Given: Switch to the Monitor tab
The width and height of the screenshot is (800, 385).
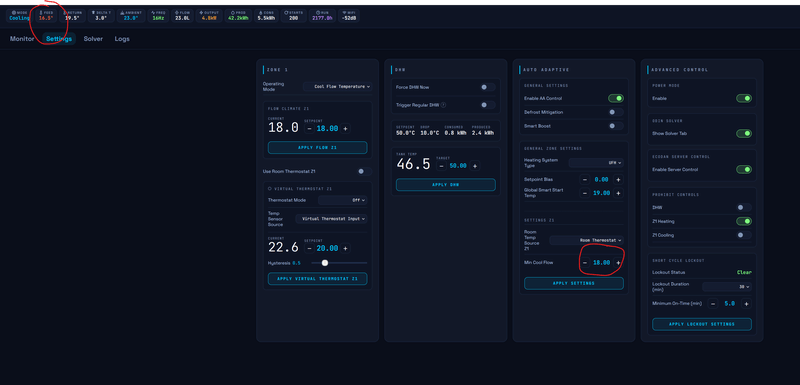Looking at the screenshot, I should (x=22, y=39).
